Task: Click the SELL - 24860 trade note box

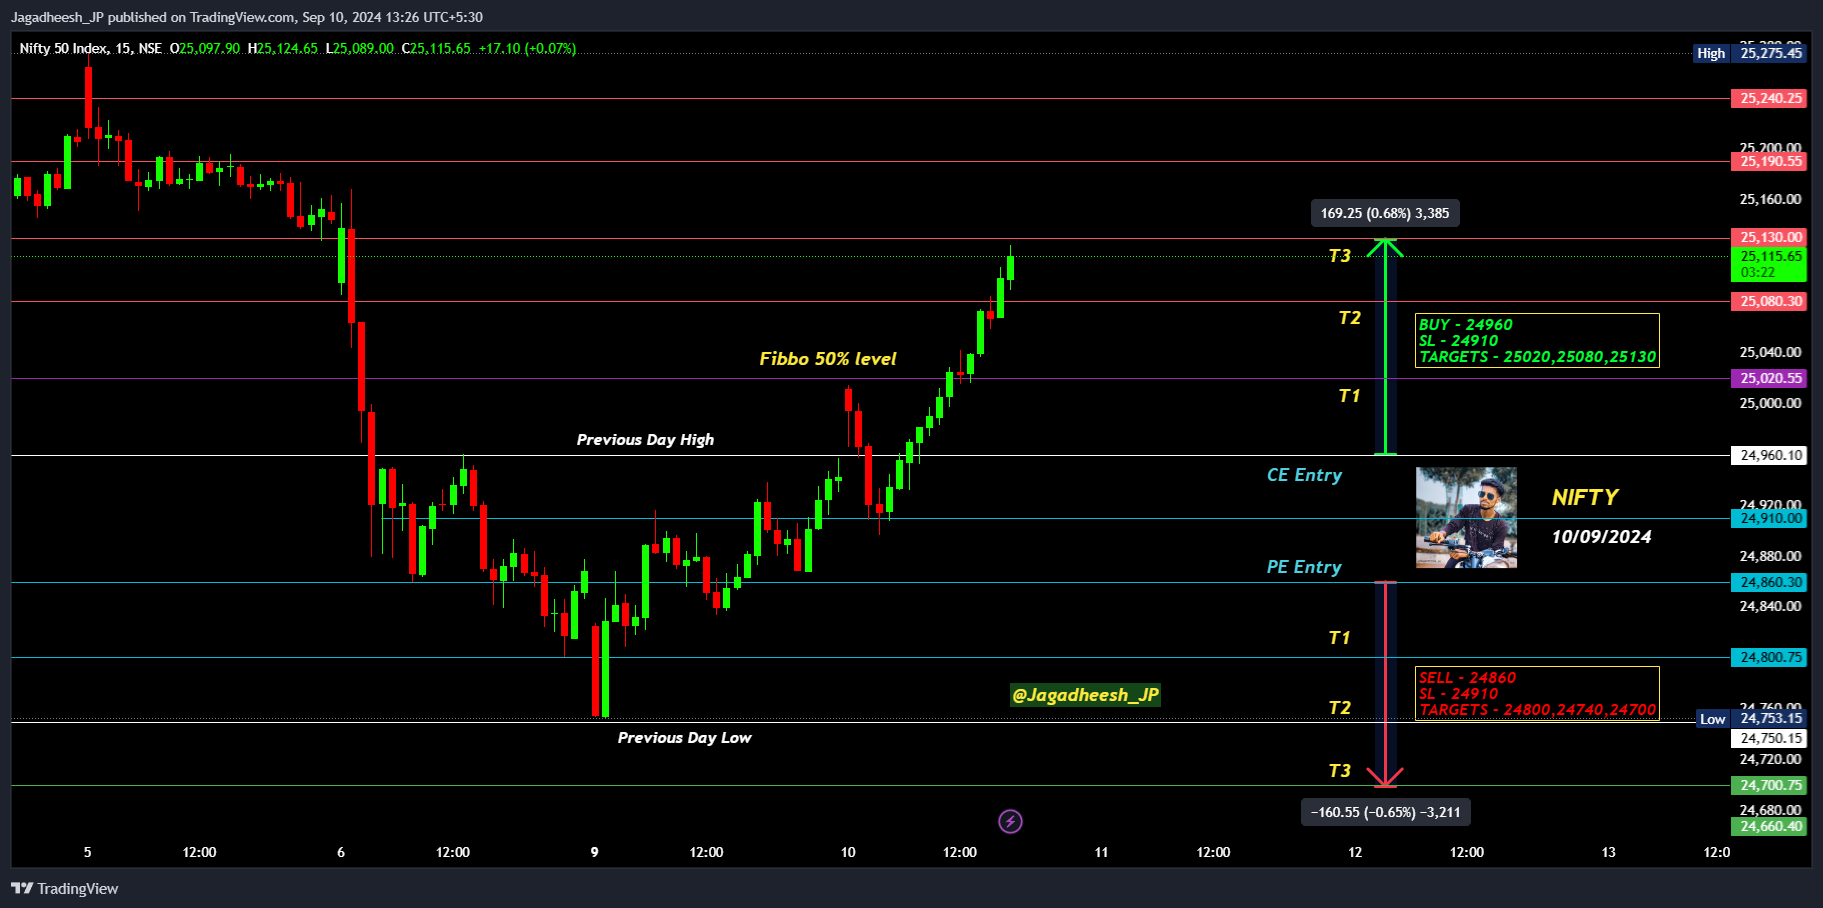Action: pos(1538,694)
